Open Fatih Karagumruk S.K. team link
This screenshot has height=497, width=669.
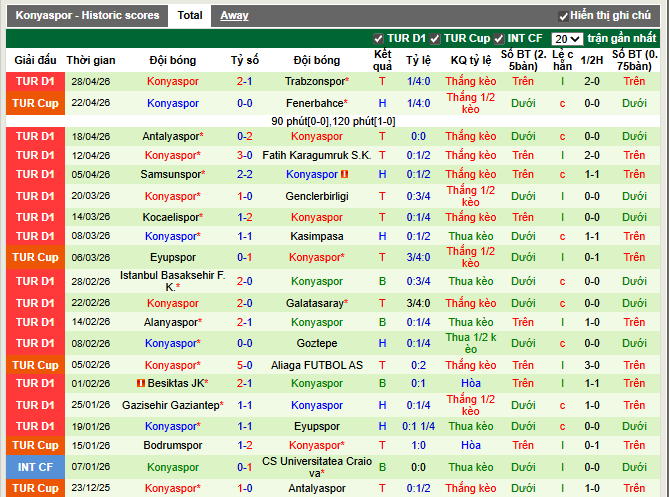point(317,155)
